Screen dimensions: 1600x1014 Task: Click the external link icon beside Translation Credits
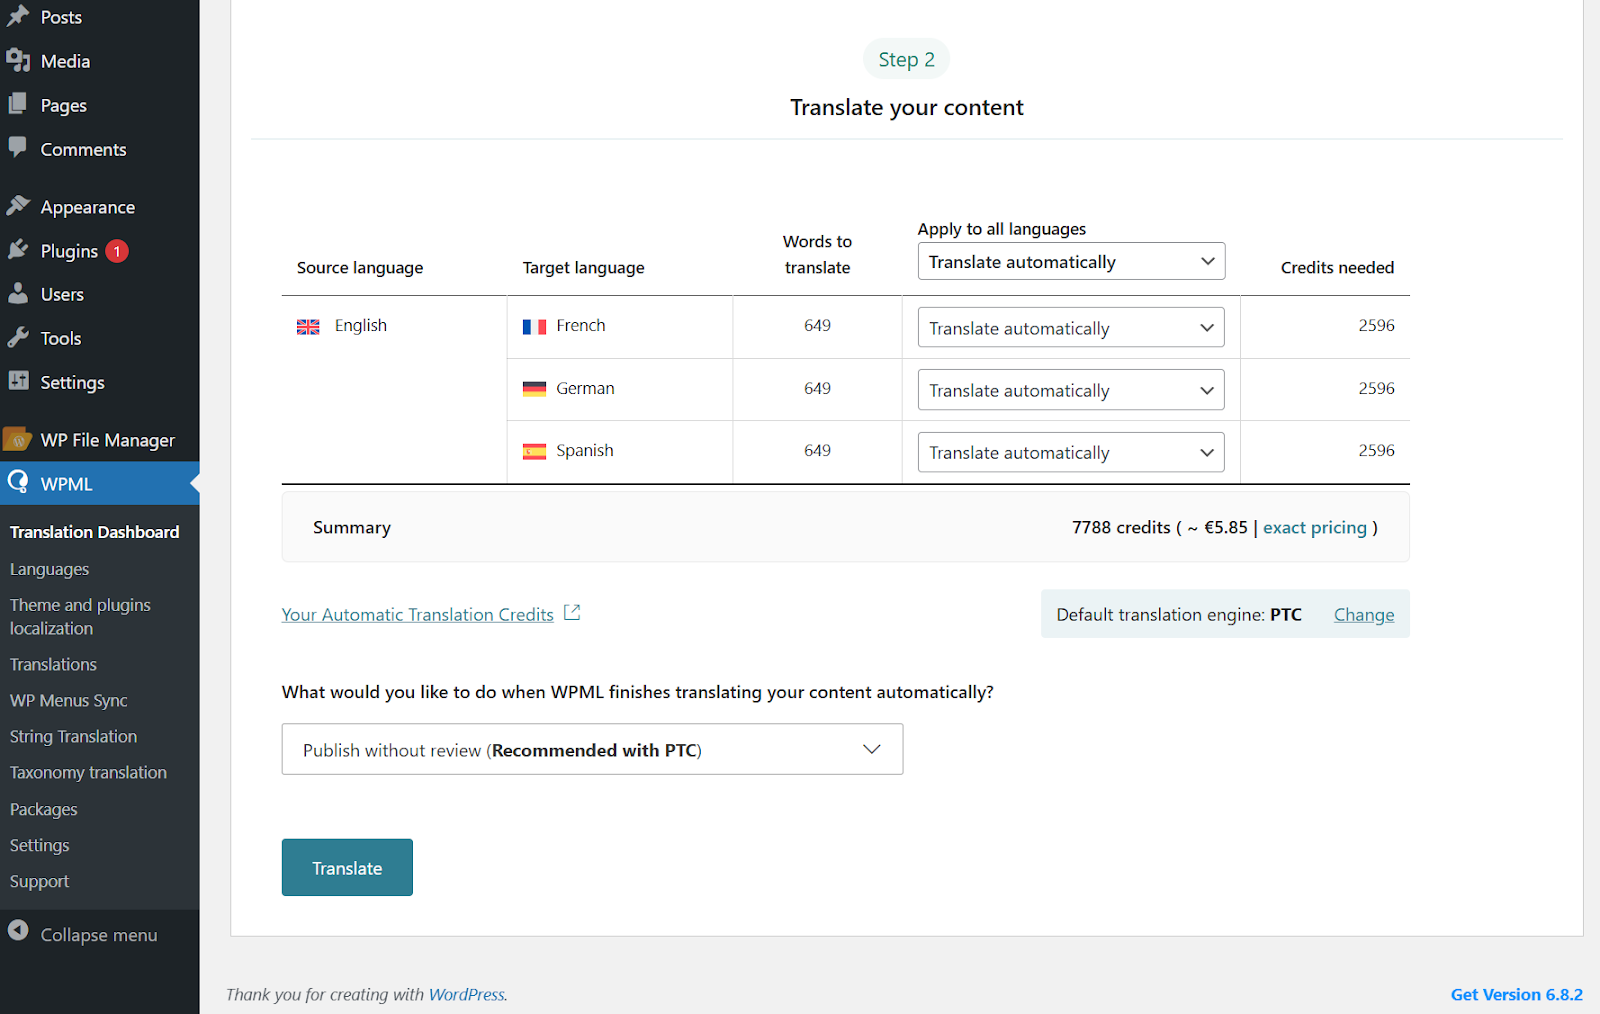tap(572, 613)
